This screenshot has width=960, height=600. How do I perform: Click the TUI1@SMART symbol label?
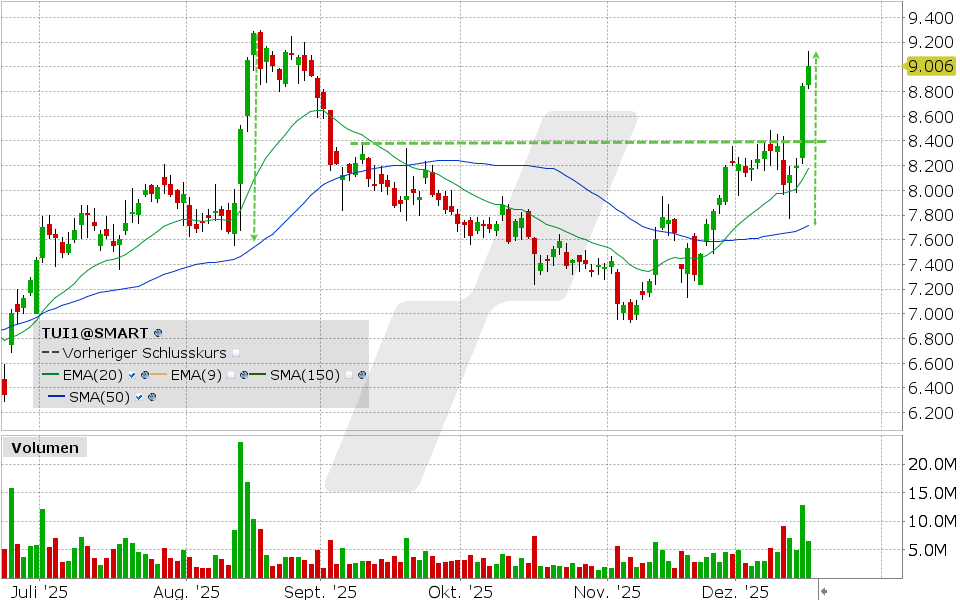point(95,333)
